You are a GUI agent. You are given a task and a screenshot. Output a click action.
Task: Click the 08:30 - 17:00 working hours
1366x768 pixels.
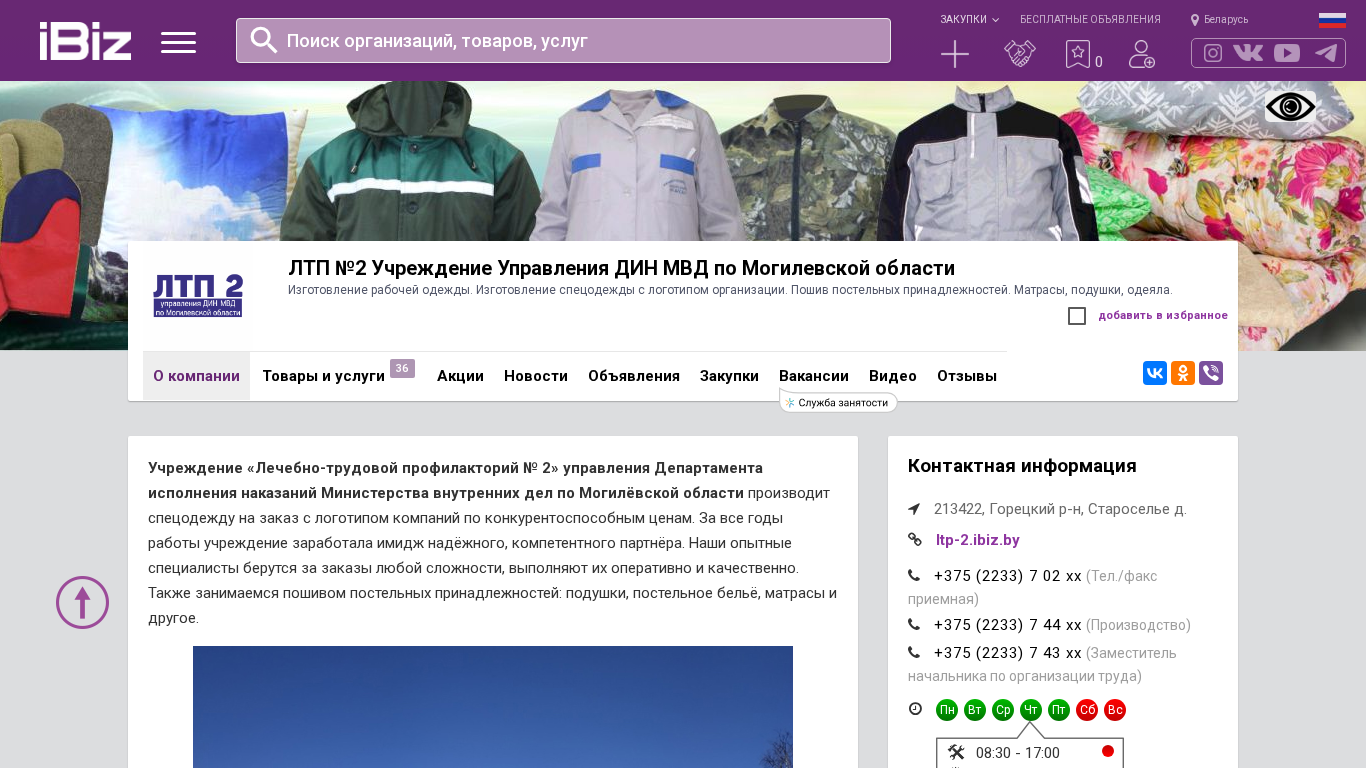[x=1018, y=753]
